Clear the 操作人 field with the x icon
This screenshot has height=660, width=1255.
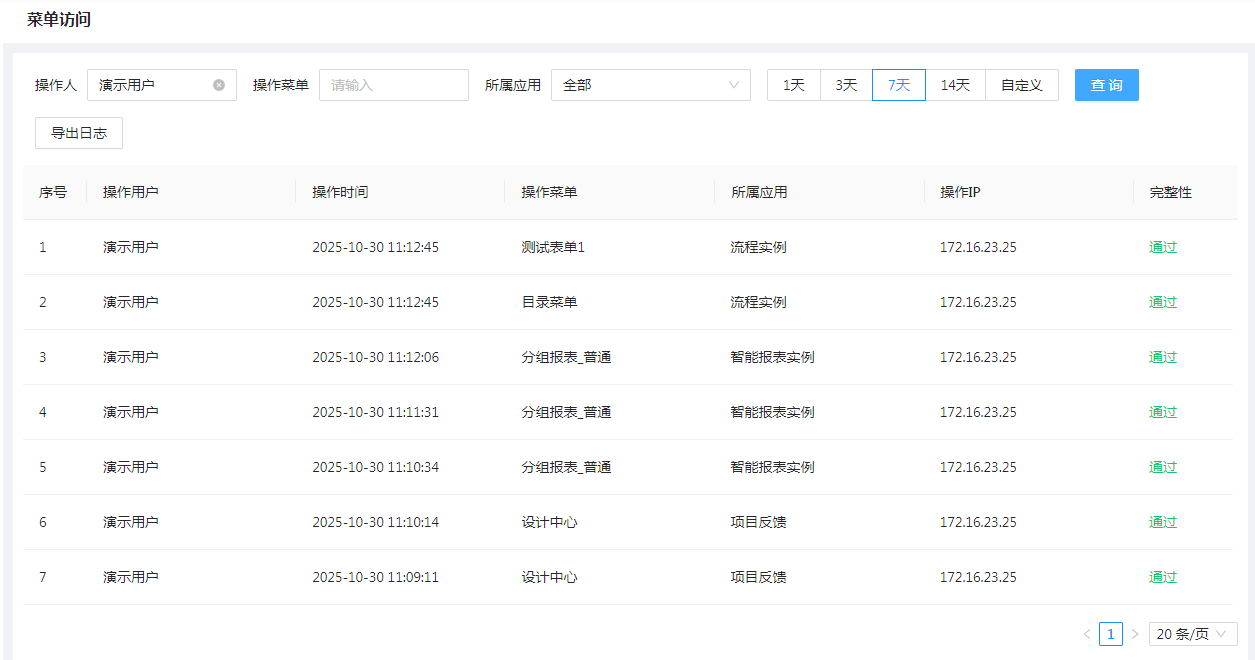pyautogui.click(x=219, y=85)
